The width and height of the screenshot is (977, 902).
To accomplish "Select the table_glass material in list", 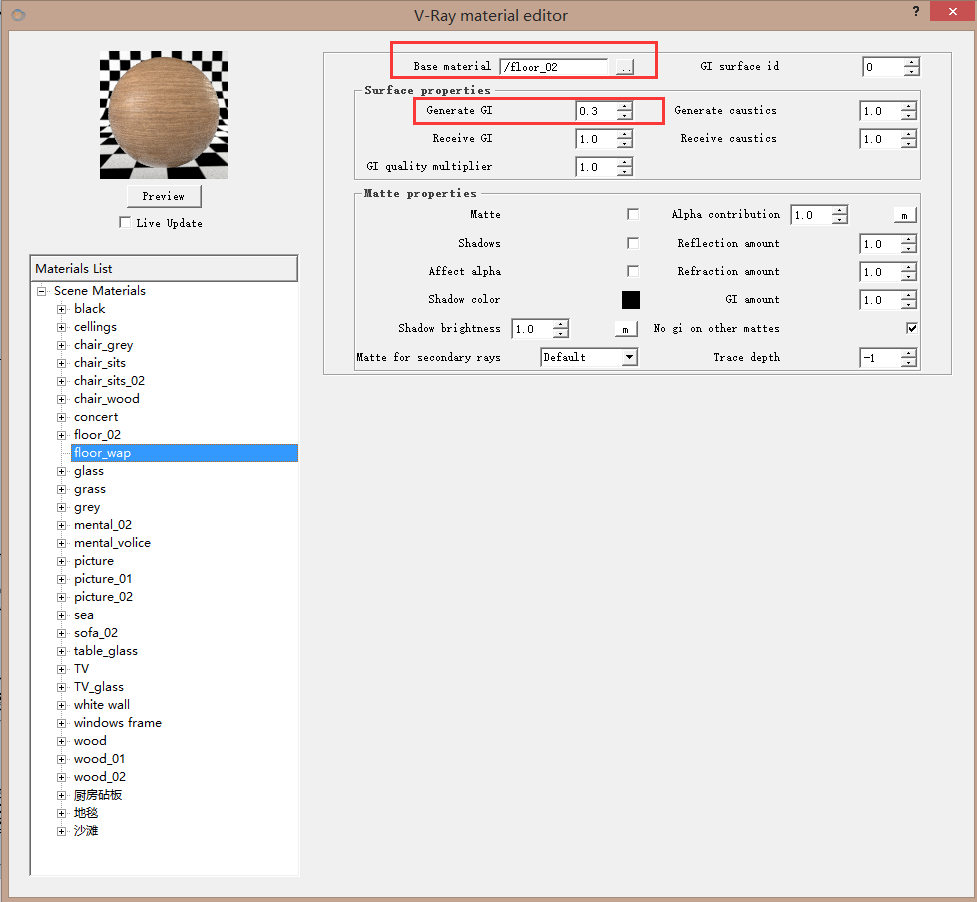I will click(x=106, y=651).
